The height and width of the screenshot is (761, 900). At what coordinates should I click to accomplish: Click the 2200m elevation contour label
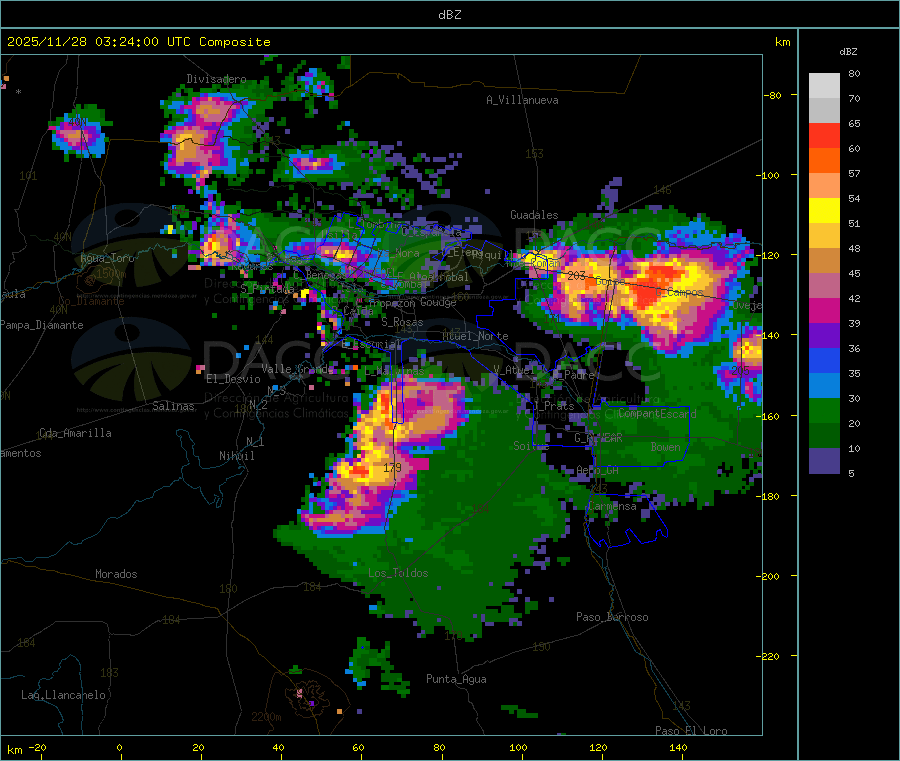pos(266,717)
